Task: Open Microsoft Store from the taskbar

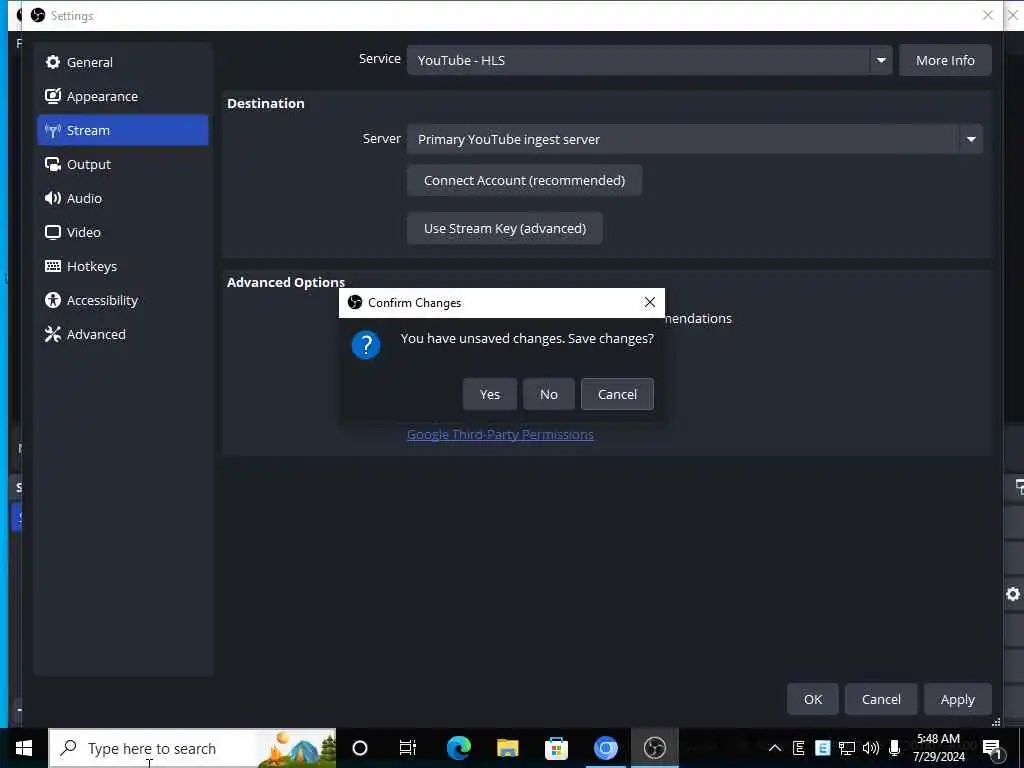Action: 556,748
